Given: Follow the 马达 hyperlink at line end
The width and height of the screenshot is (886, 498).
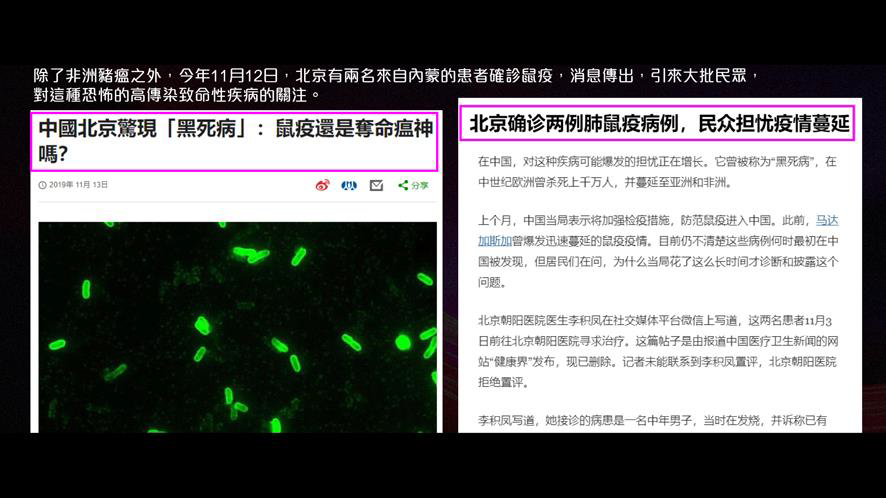Looking at the screenshot, I should coord(827,220).
